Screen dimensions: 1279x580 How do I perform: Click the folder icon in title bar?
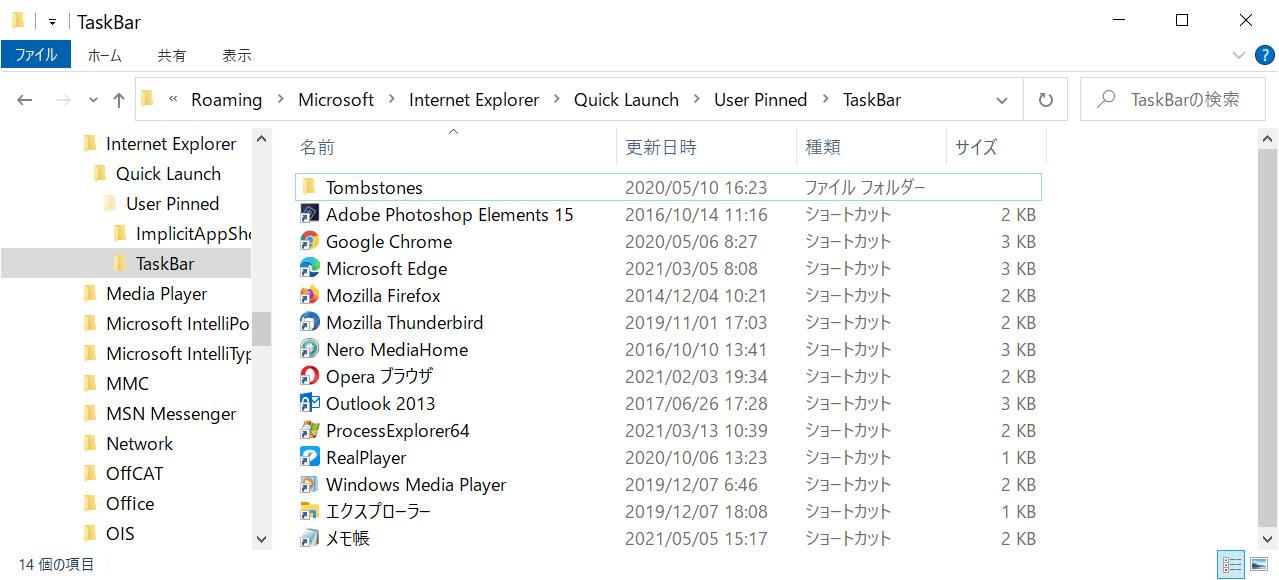[x=18, y=20]
